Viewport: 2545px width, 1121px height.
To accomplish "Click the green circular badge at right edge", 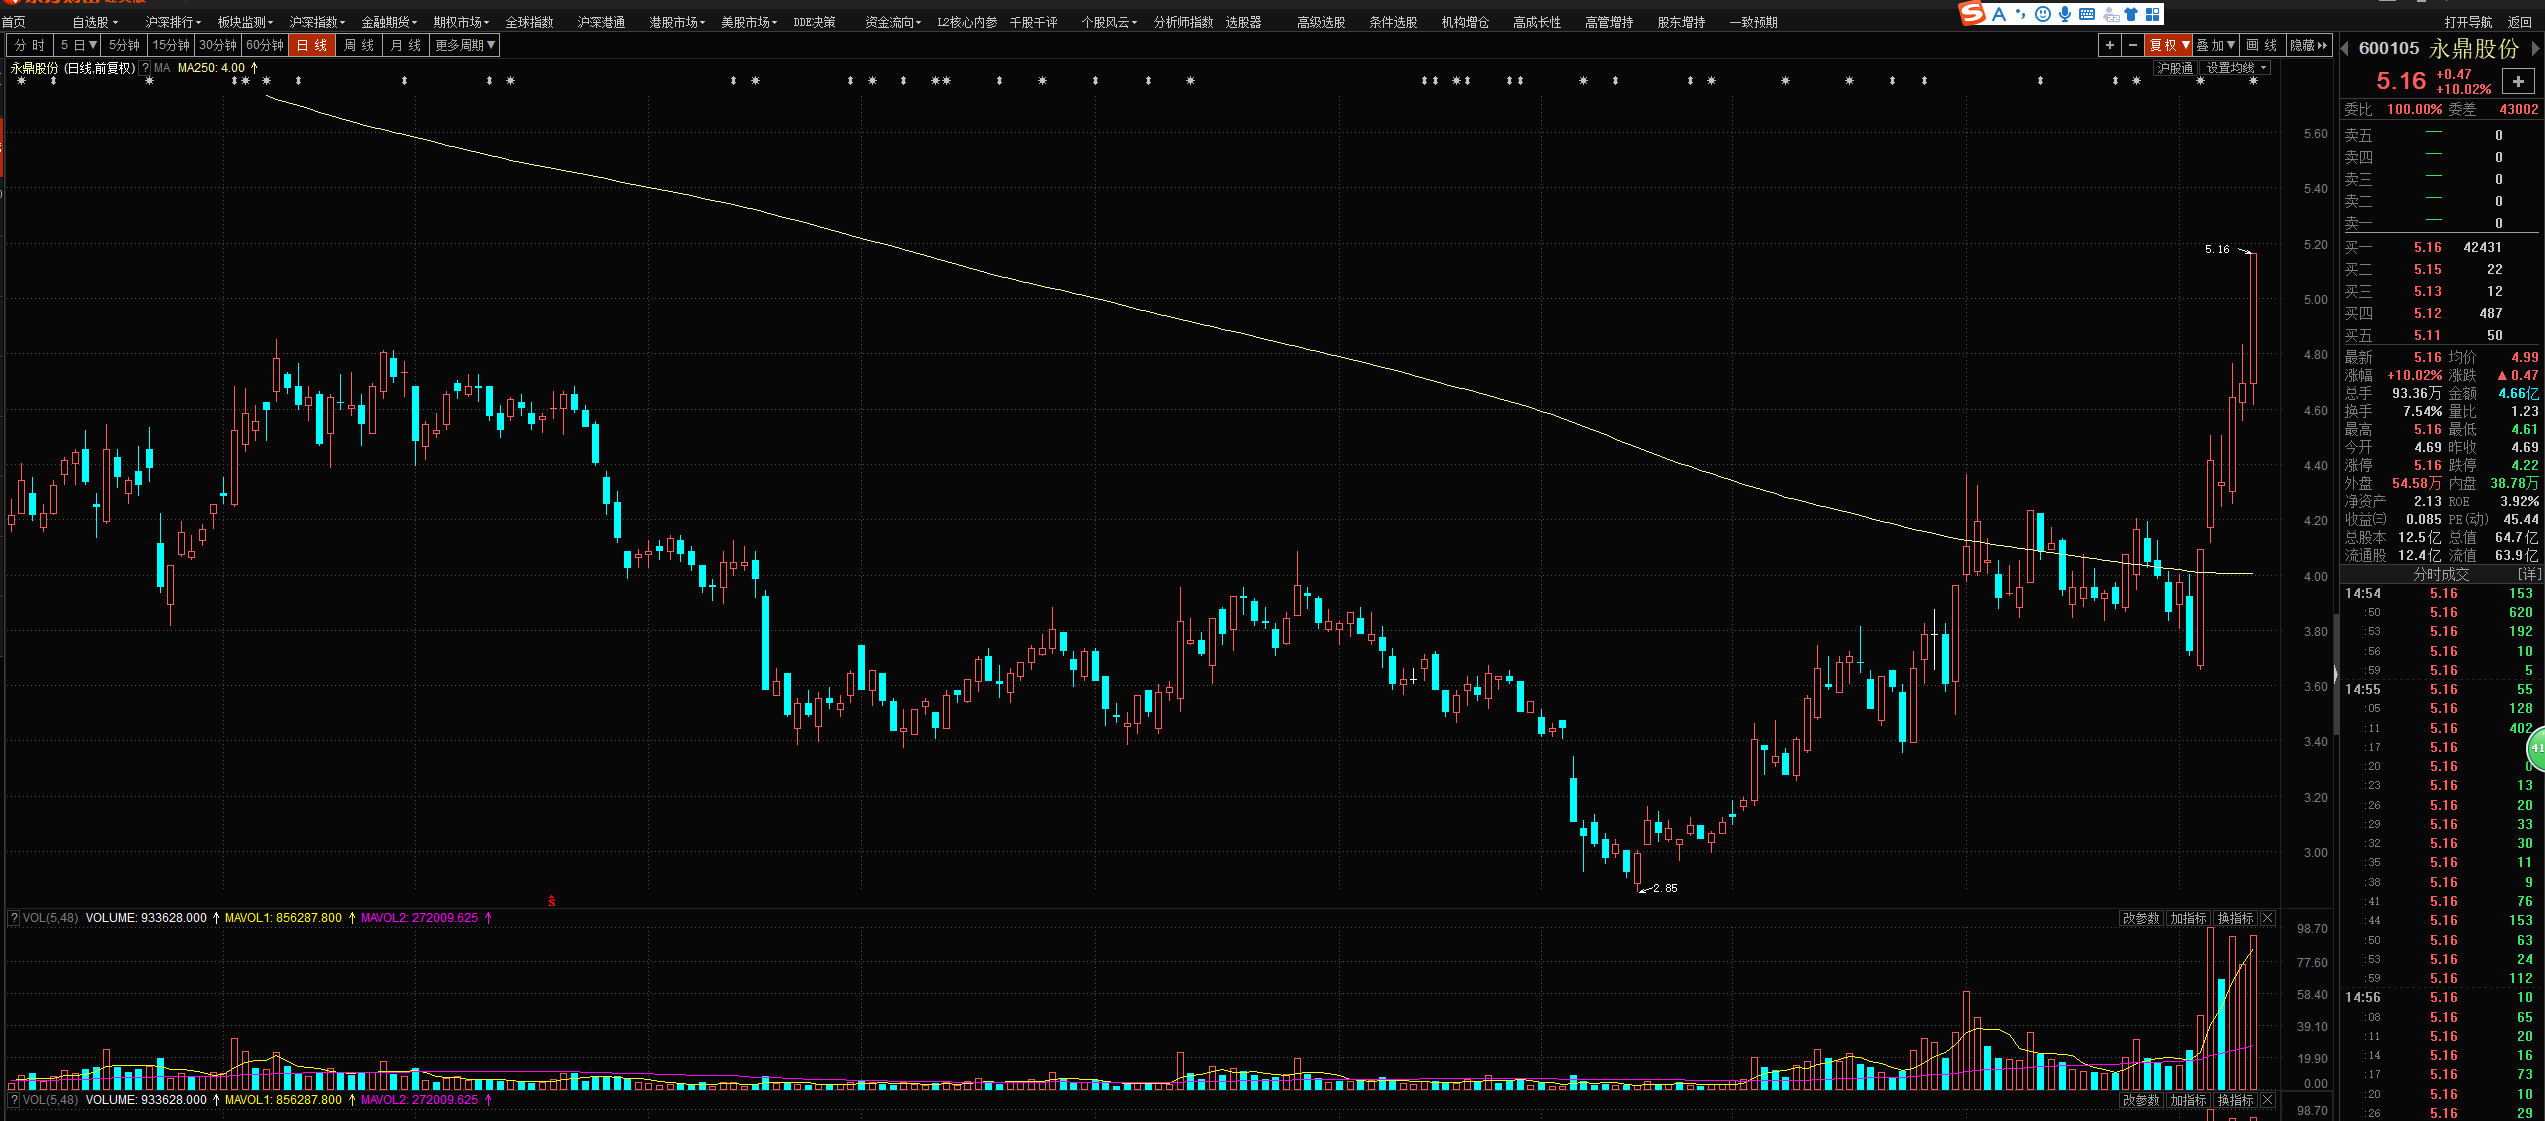I will pos(2536,748).
